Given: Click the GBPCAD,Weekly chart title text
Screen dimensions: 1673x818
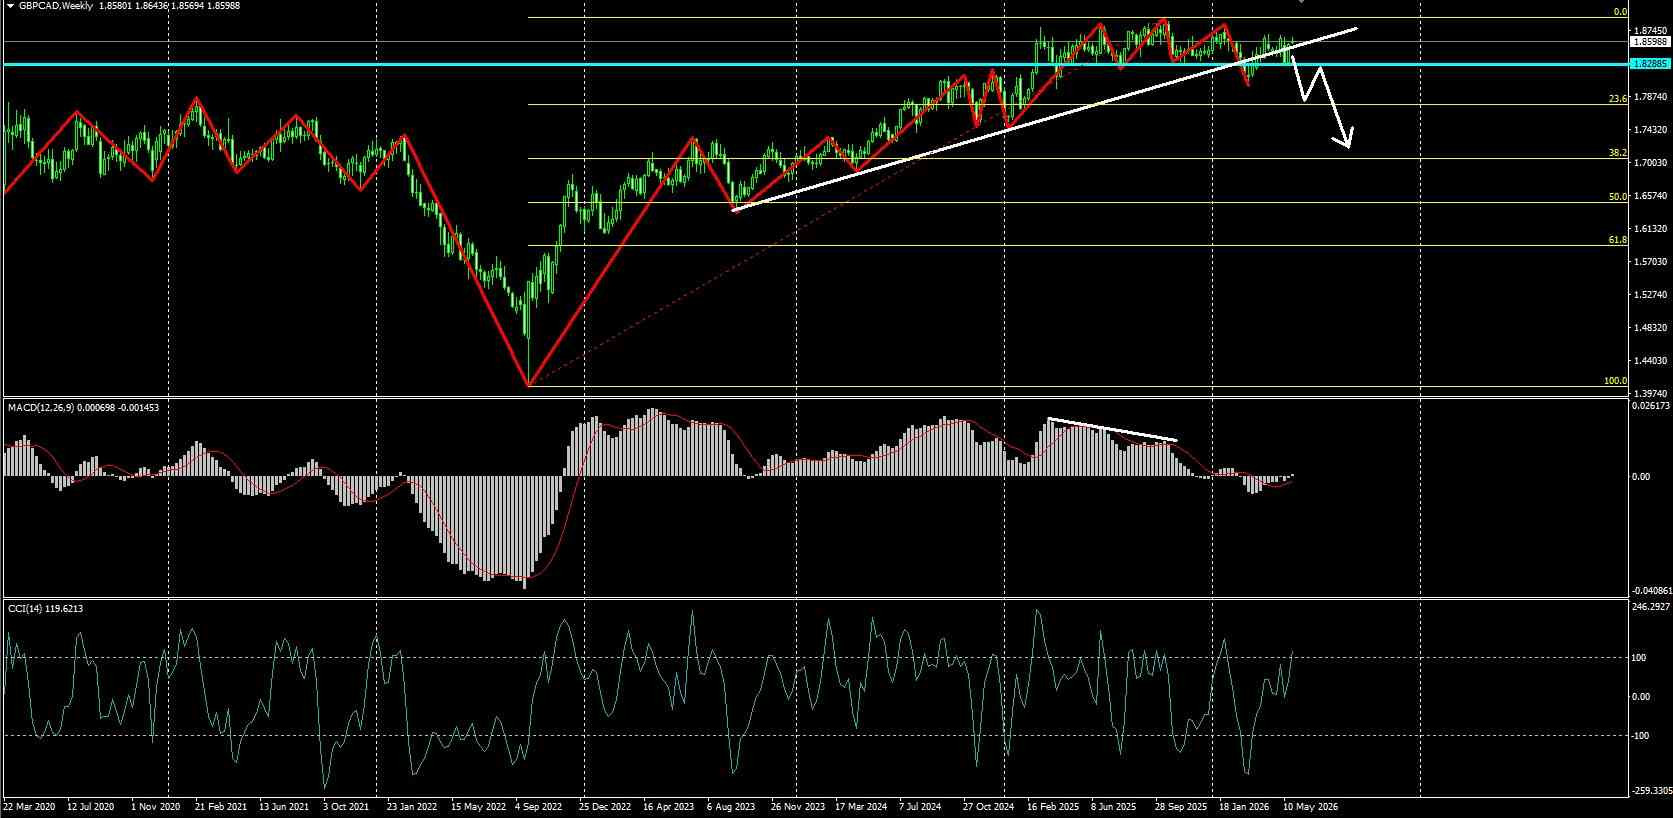Looking at the screenshot, I should [x=56, y=6].
